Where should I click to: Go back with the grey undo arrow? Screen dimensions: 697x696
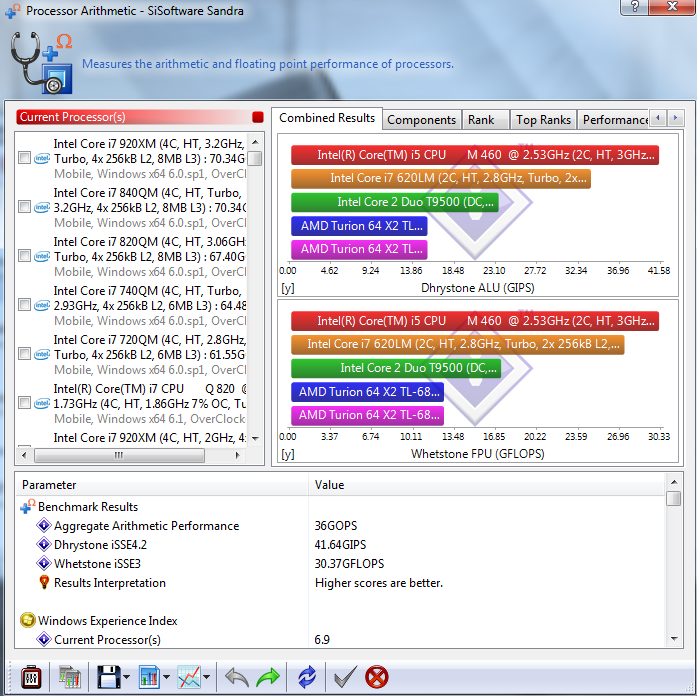tap(236, 677)
